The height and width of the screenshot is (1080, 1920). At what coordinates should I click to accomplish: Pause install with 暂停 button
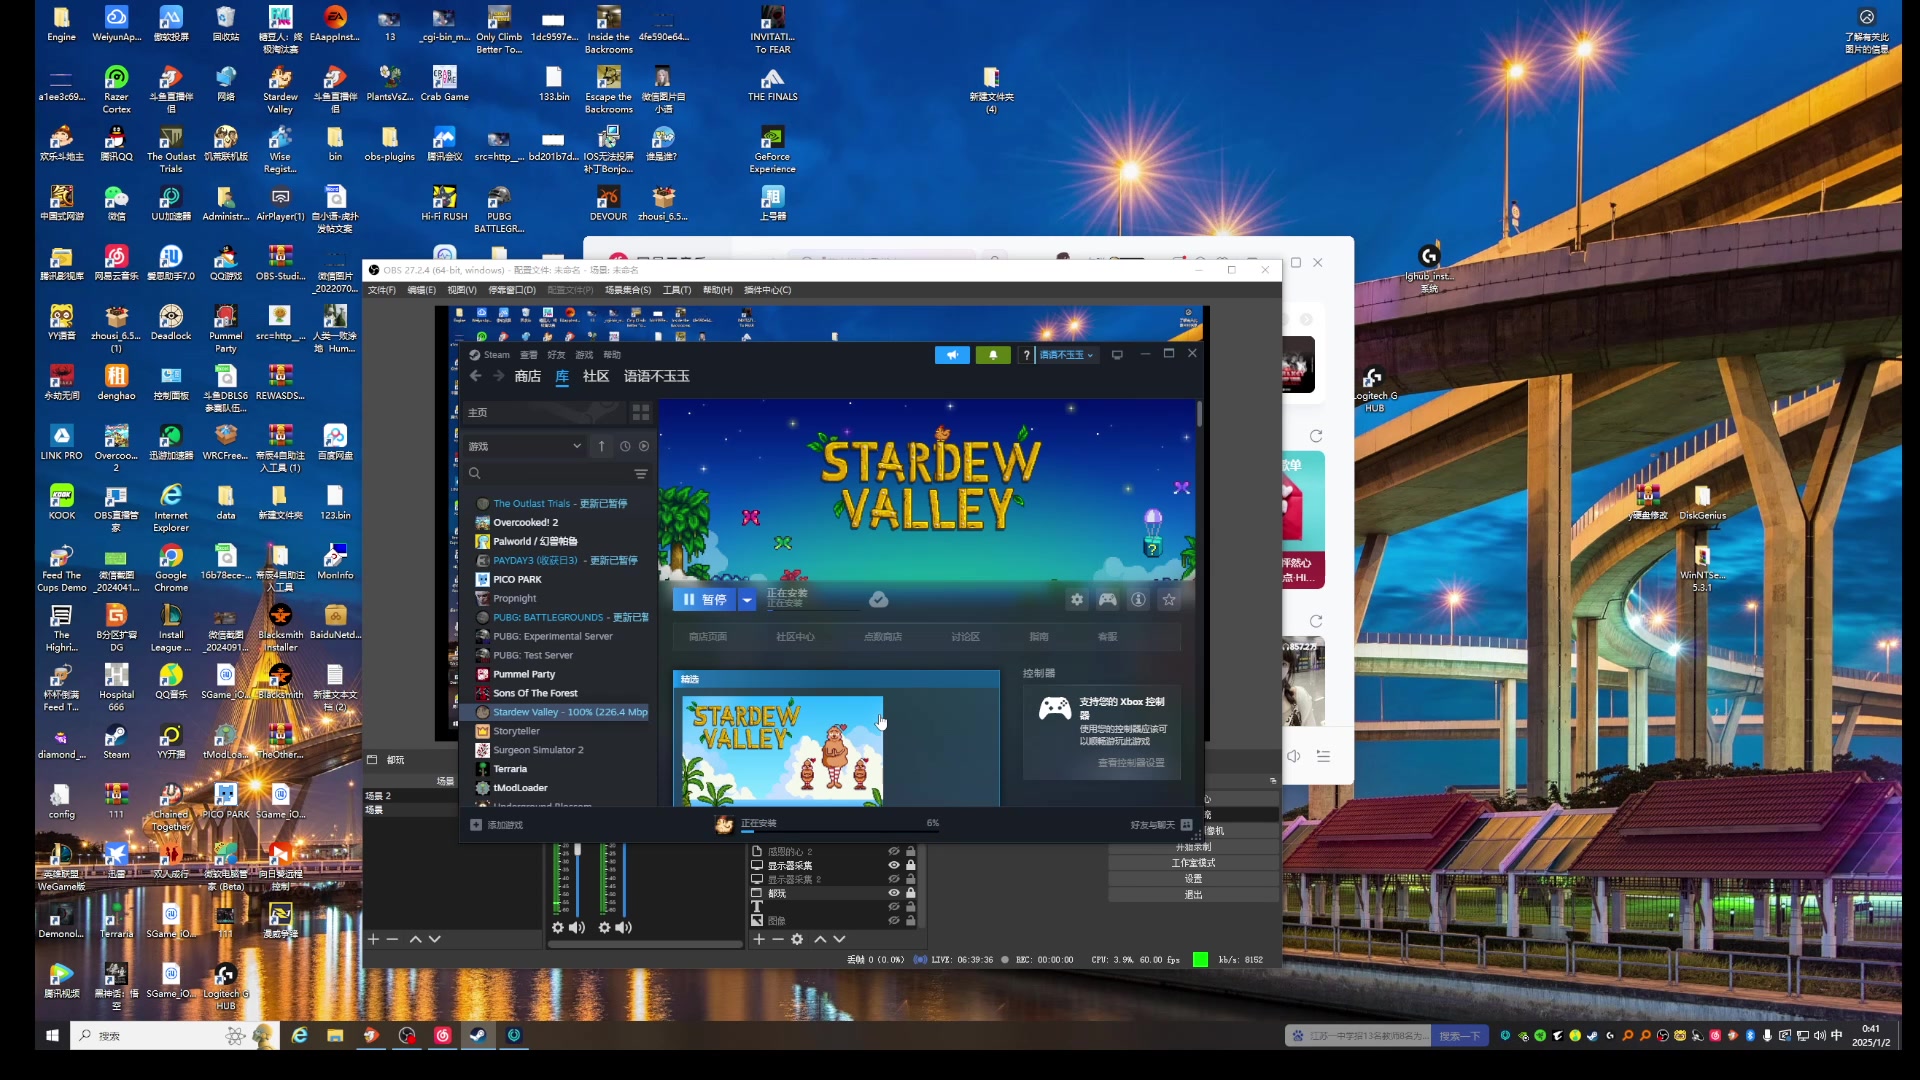click(x=705, y=600)
